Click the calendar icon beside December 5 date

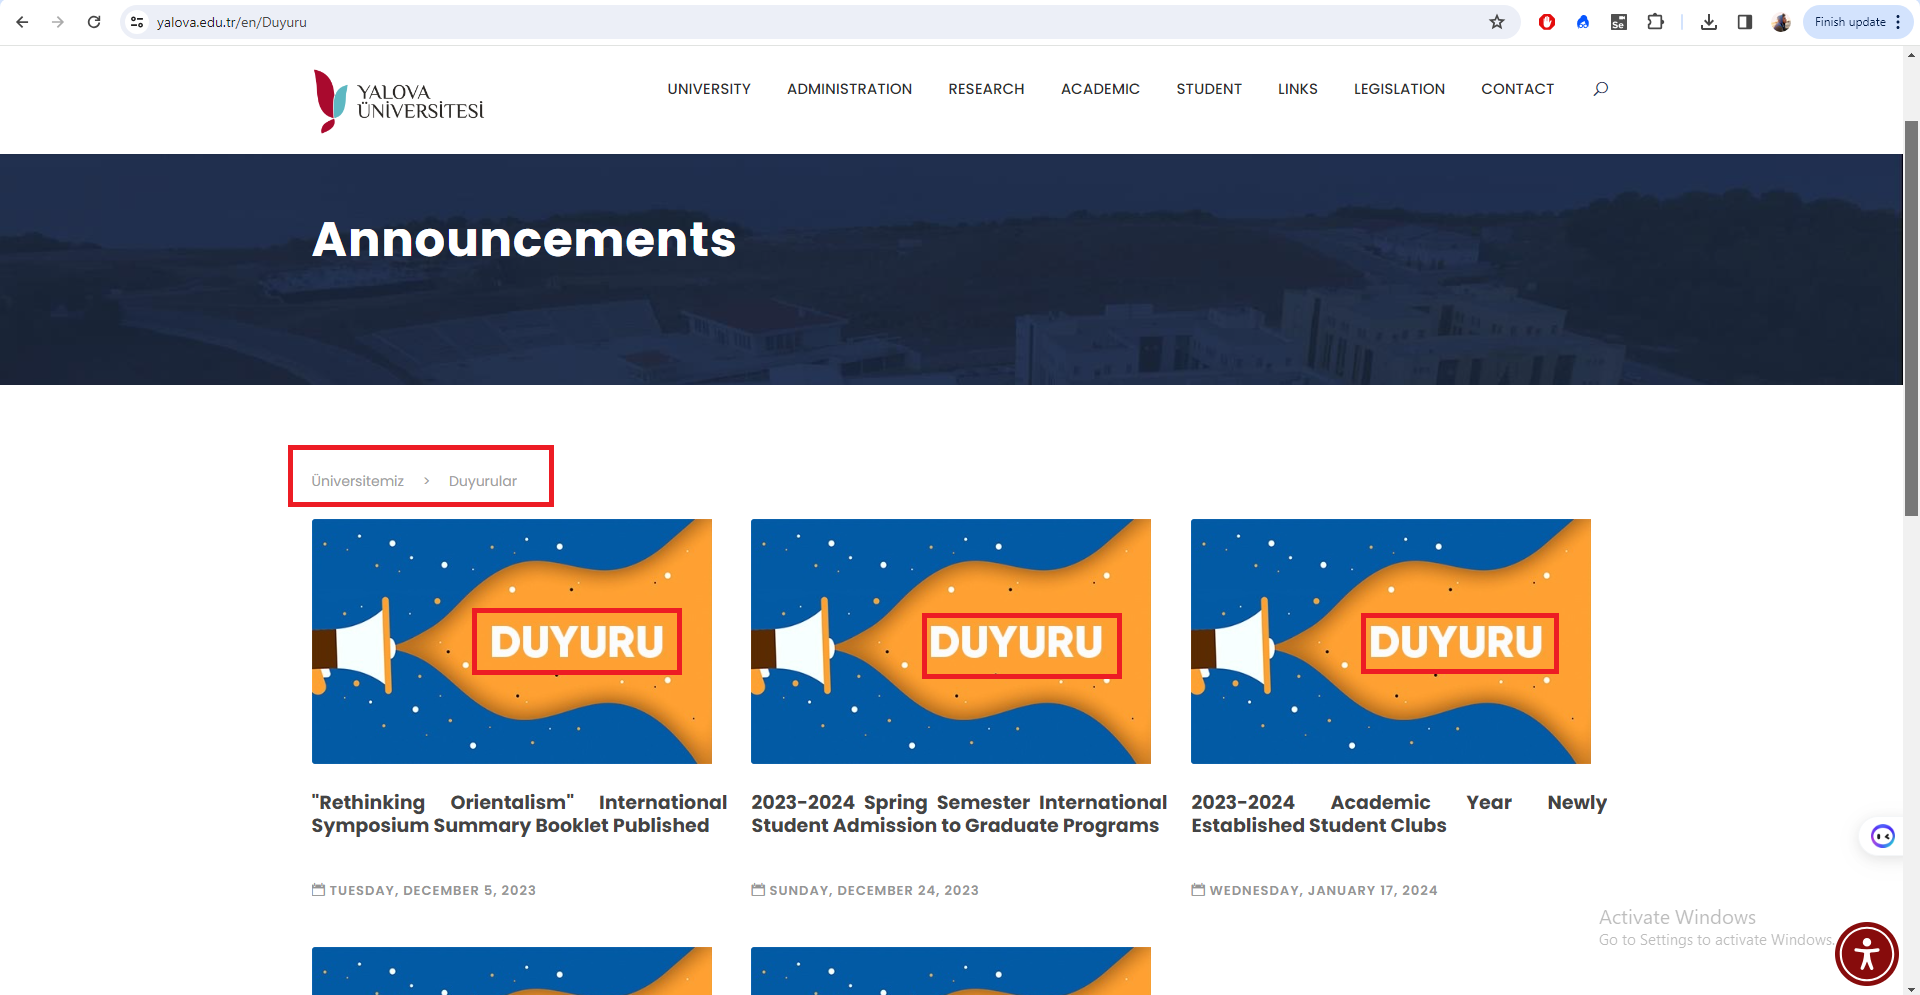(318, 889)
